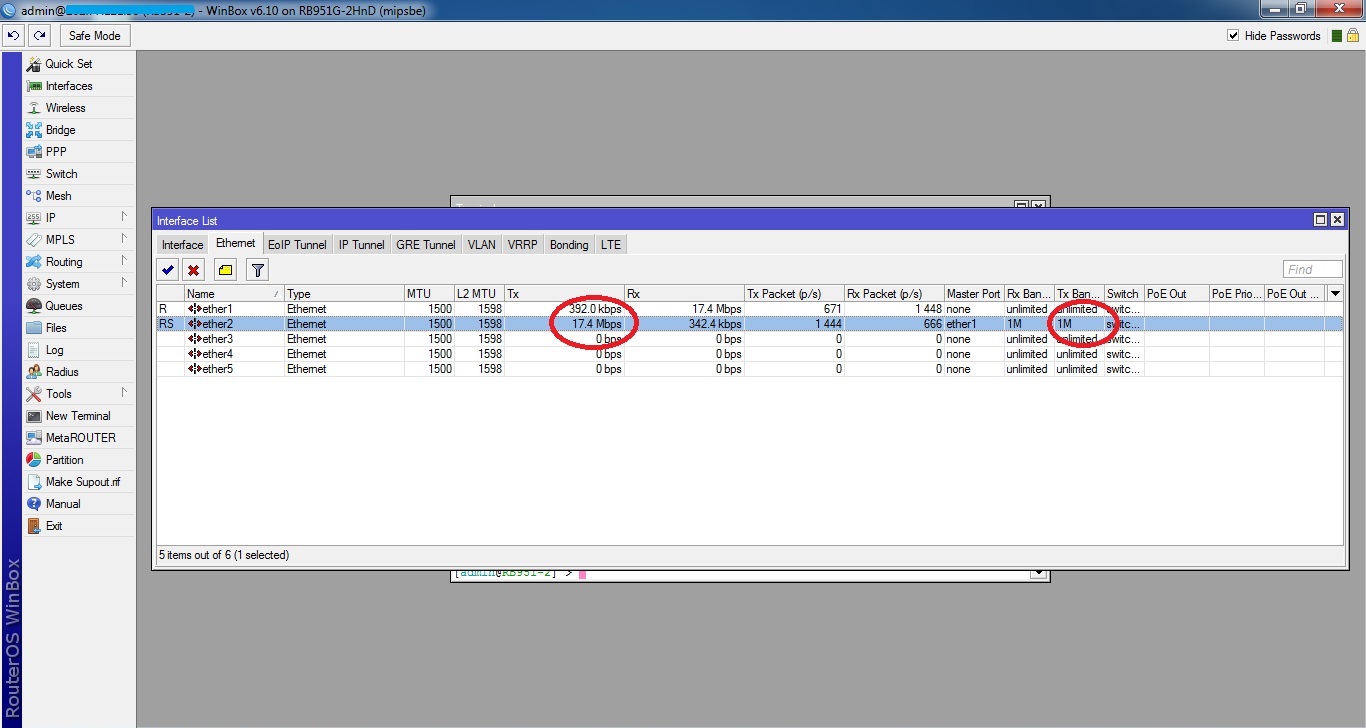
Task: Add a comment to the selected interface
Action: [225, 269]
